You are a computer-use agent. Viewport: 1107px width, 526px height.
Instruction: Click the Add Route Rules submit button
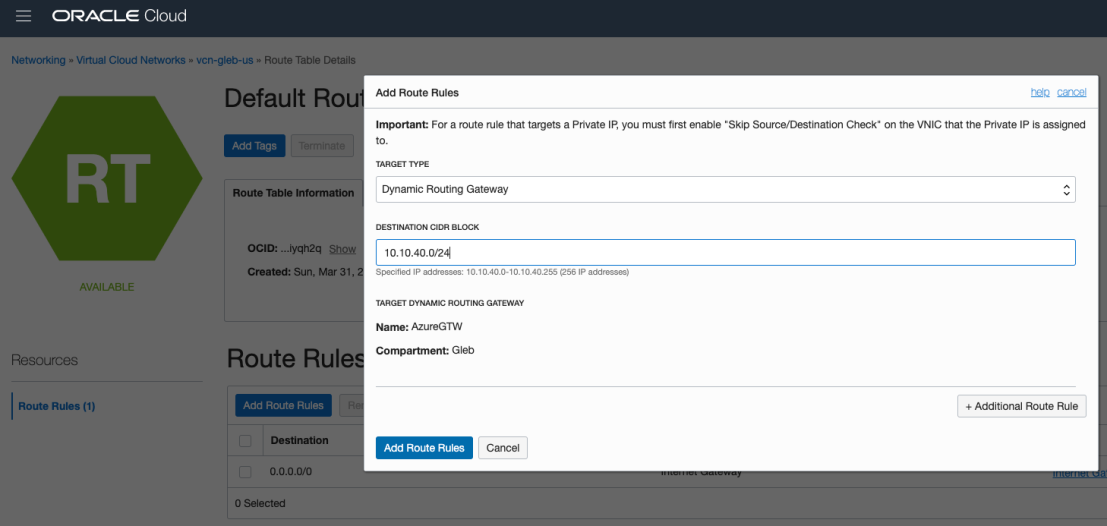tap(424, 448)
